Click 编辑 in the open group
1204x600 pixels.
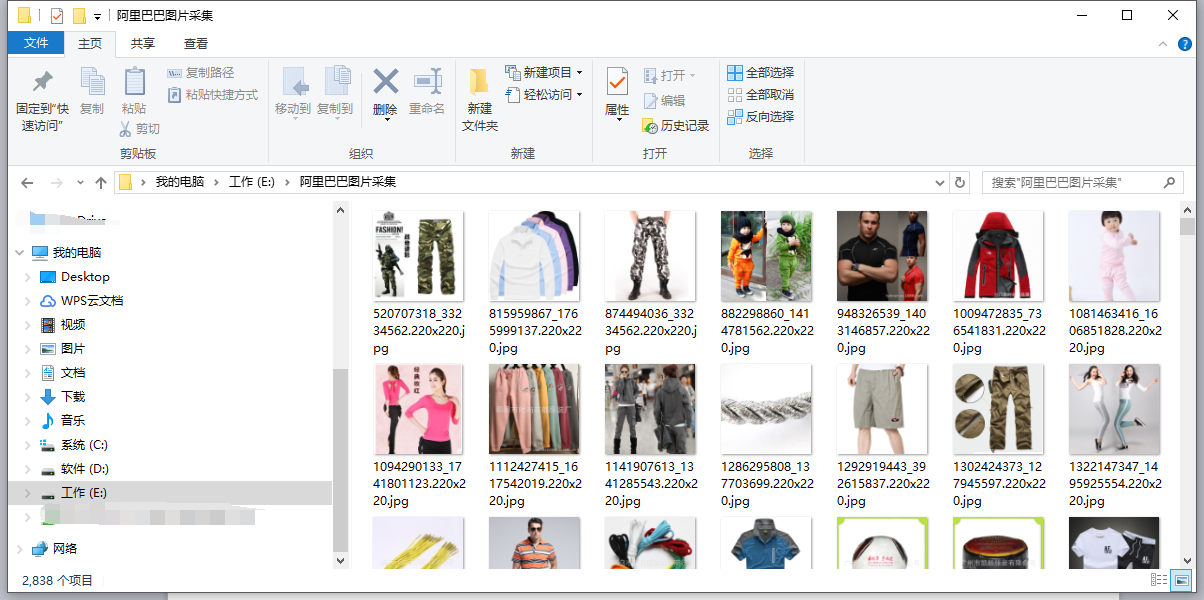click(664, 101)
